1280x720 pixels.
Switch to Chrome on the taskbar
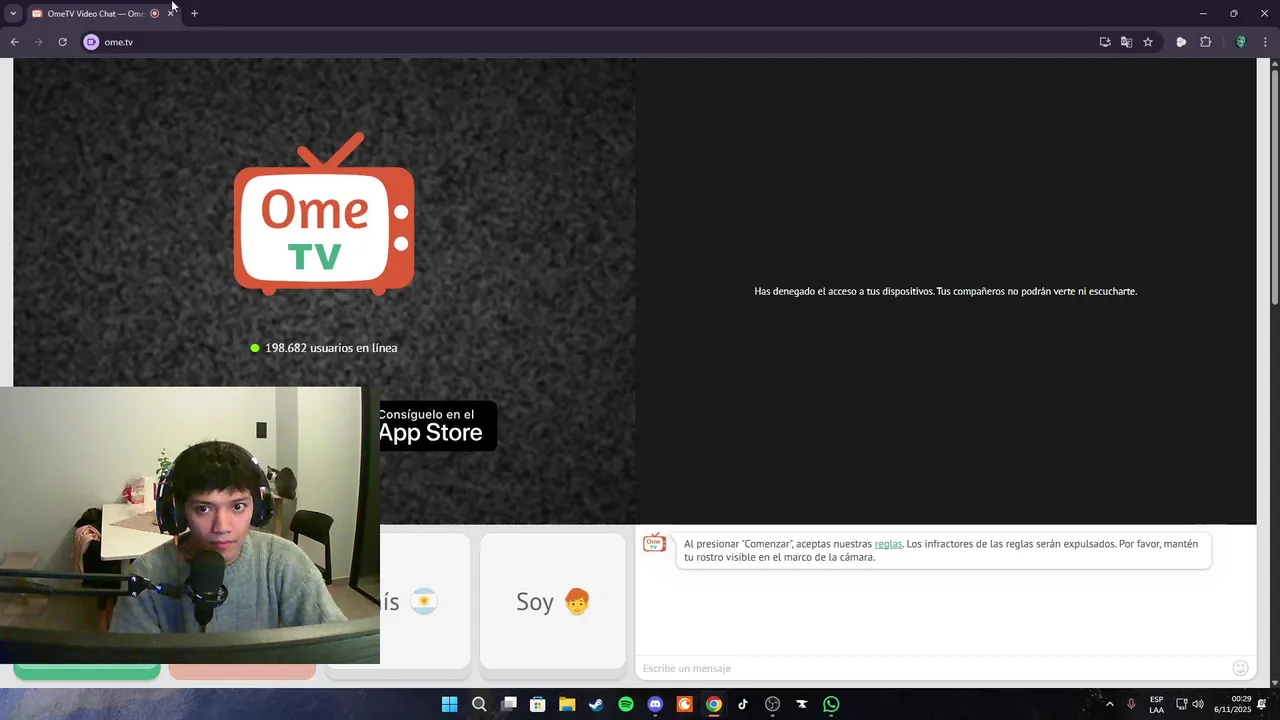714,704
